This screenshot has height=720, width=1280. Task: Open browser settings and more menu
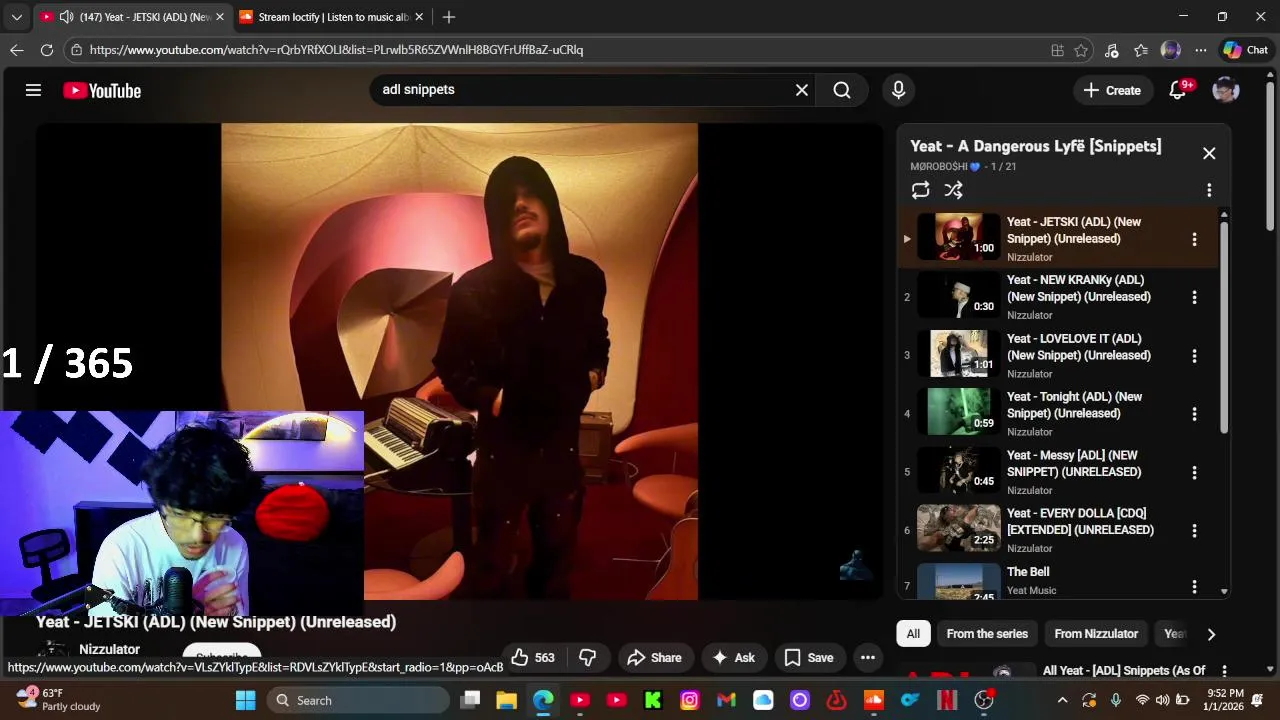(x=1201, y=50)
